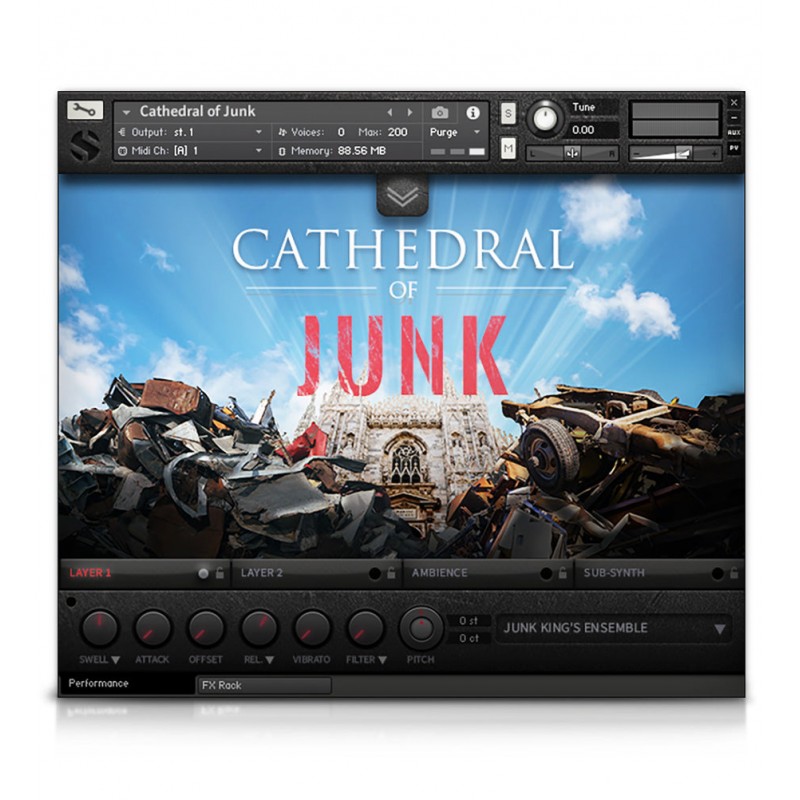Expand the Output st. 1 dropdown
Image resolution: width=800 pixels, height=800 pixels.
pos(258,132)
